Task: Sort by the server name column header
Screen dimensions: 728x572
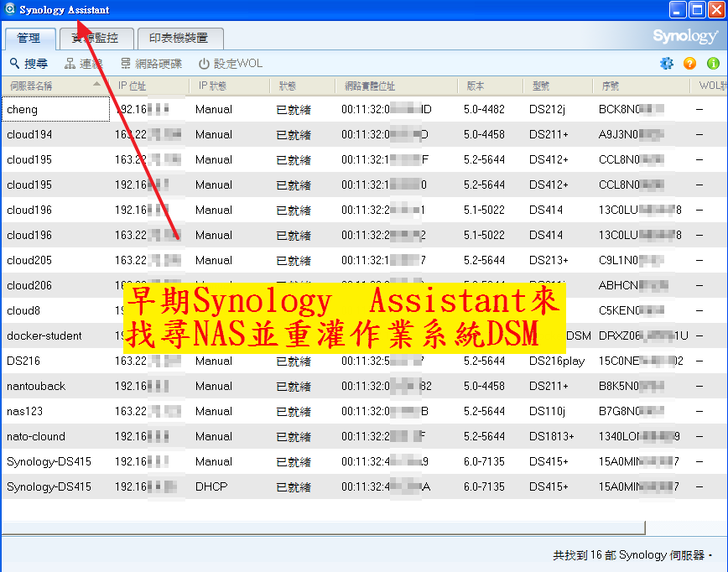Action: click(x=55, y=86)
